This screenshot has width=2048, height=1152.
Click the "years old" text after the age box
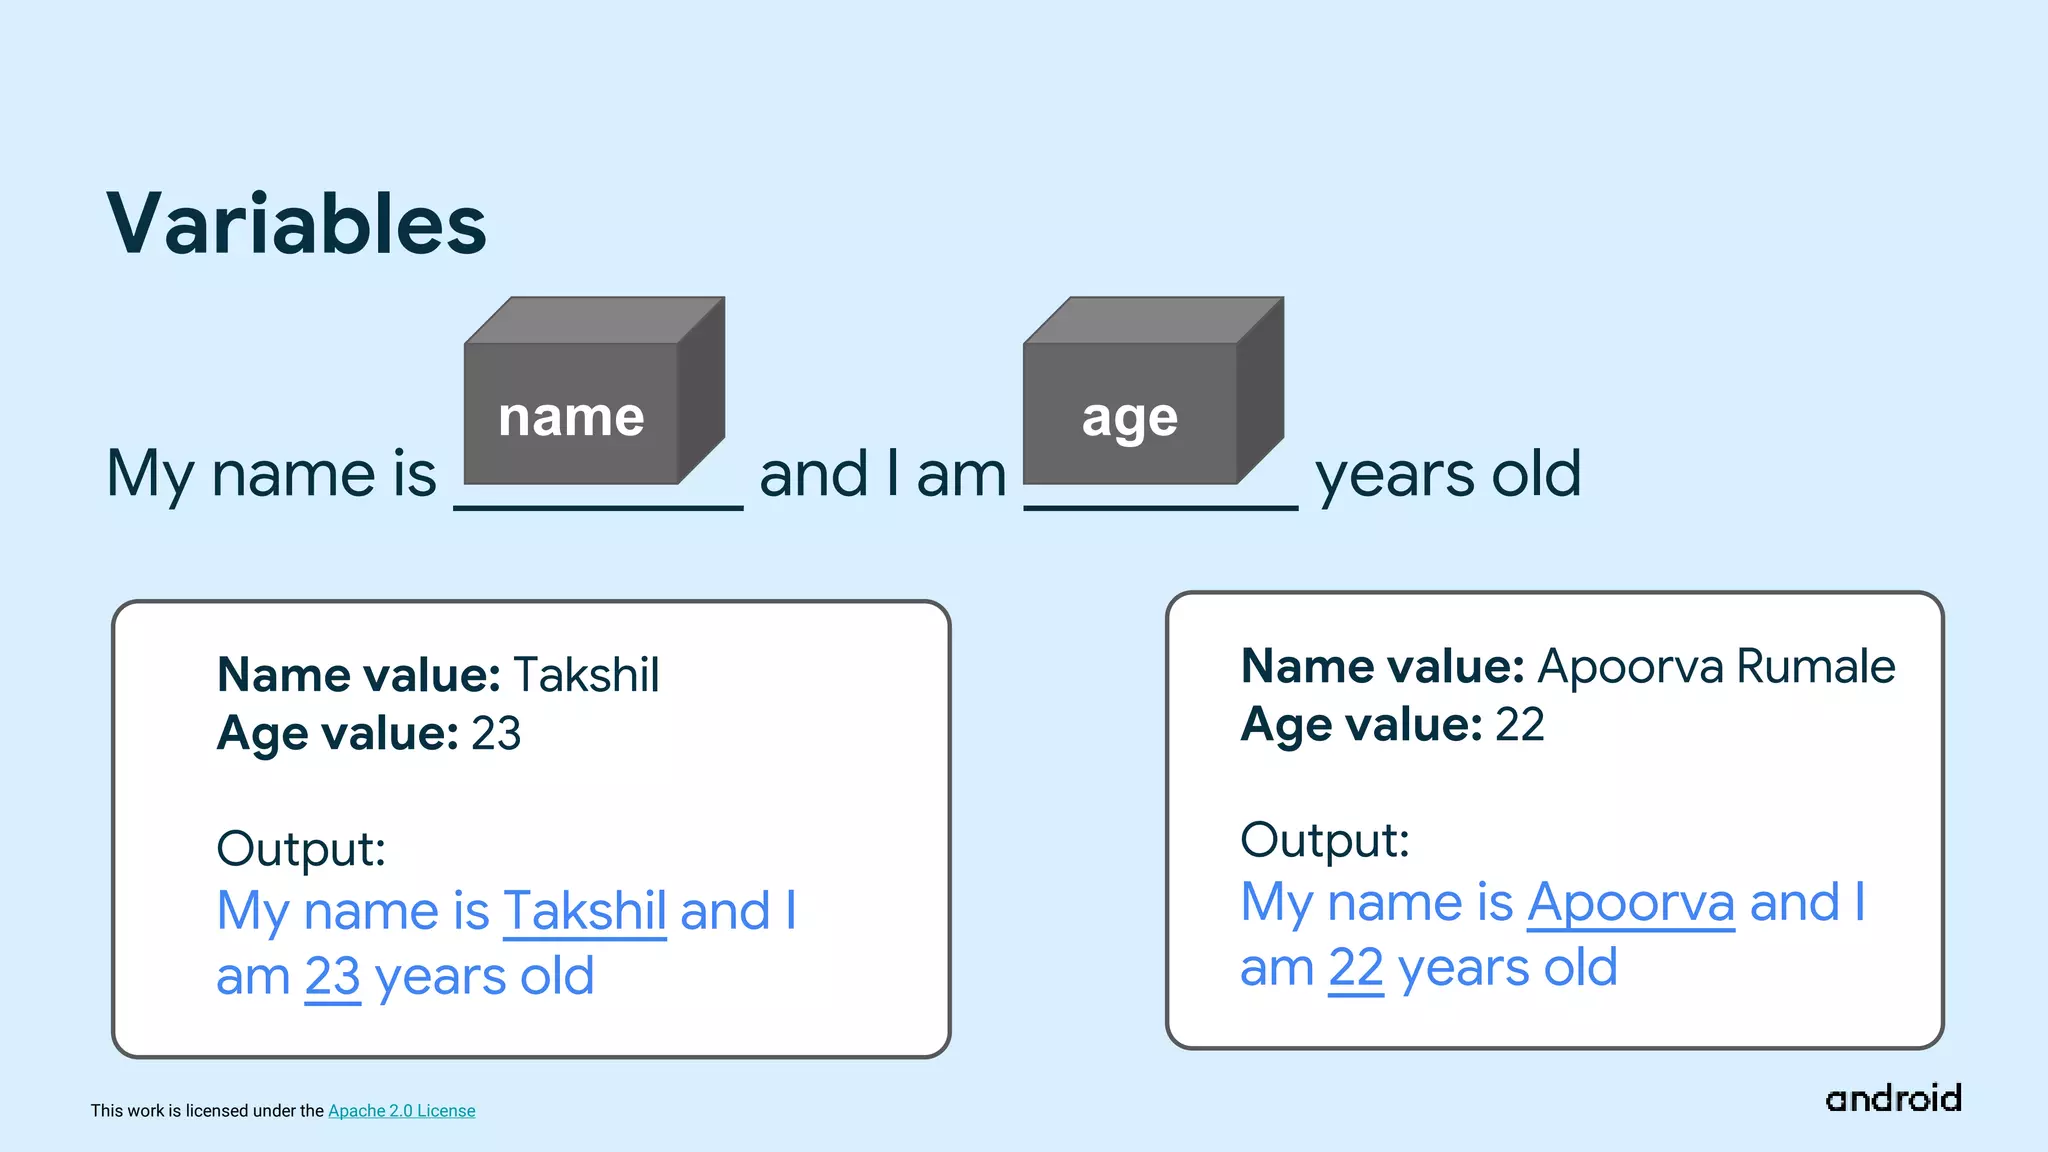coord(1447,474)
